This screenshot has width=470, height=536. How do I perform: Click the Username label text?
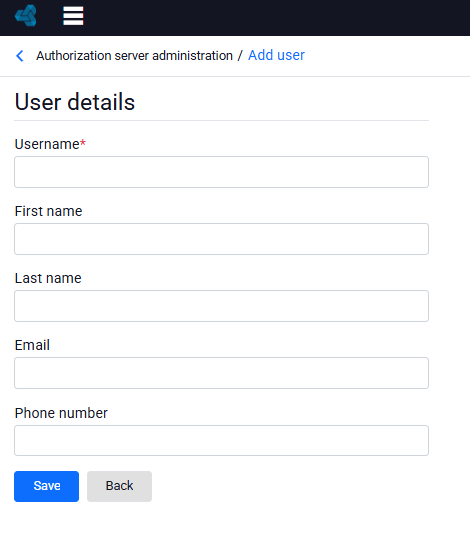pyautogui.click(x=47, y=144)
